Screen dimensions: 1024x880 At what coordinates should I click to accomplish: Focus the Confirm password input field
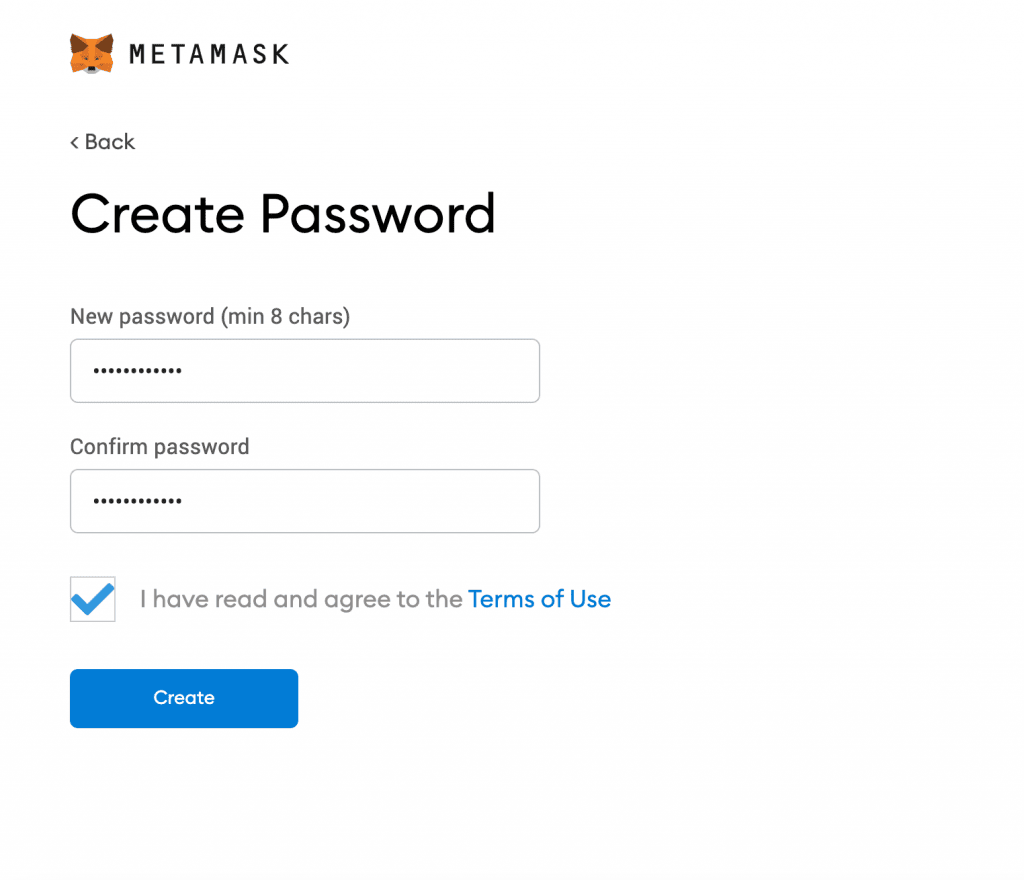click(305, 501)
